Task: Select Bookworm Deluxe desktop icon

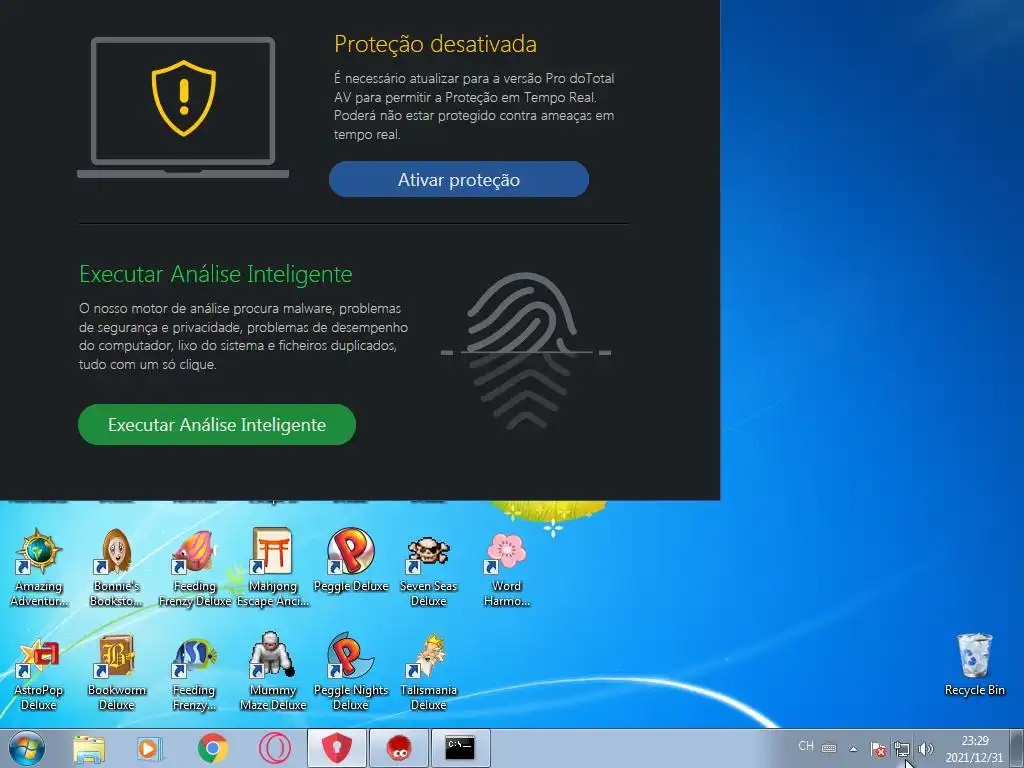Action: coord(116,673)
